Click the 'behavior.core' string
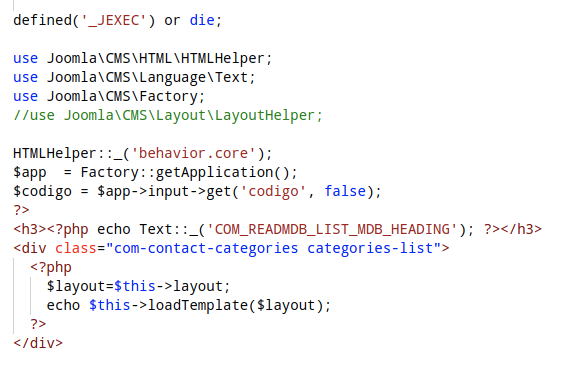The image size is (582, 370). click(193, 153)
